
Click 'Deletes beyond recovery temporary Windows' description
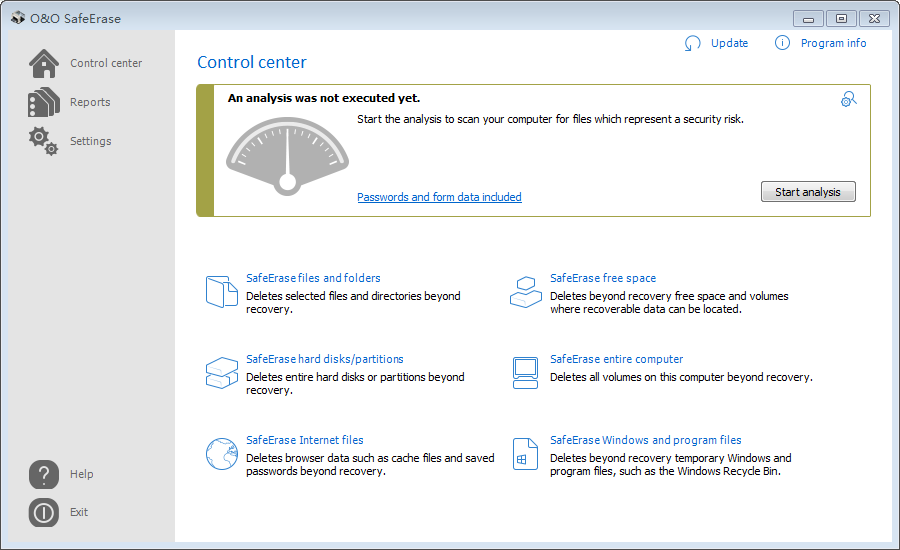coord(670,464)
